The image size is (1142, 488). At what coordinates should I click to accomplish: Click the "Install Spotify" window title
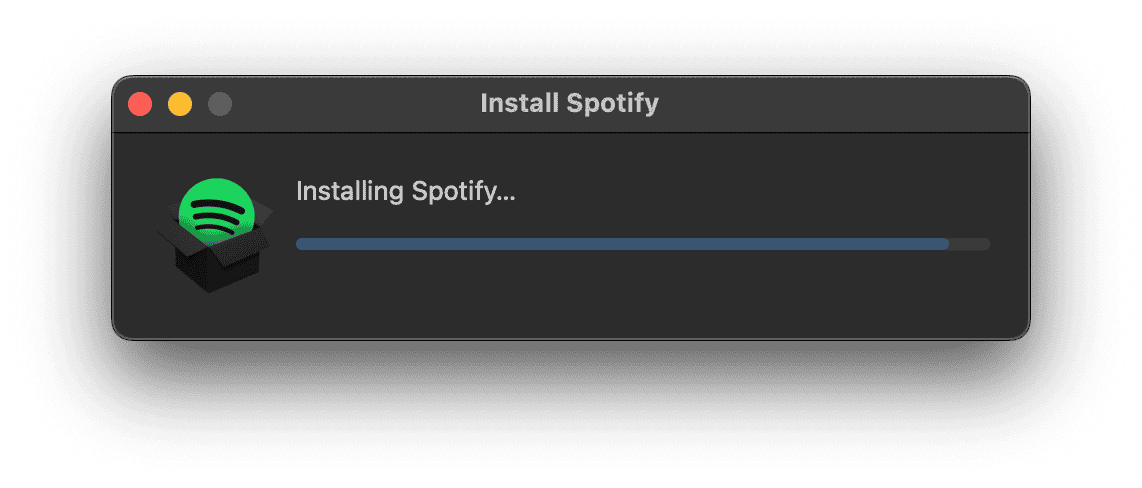tap(569, 103)
